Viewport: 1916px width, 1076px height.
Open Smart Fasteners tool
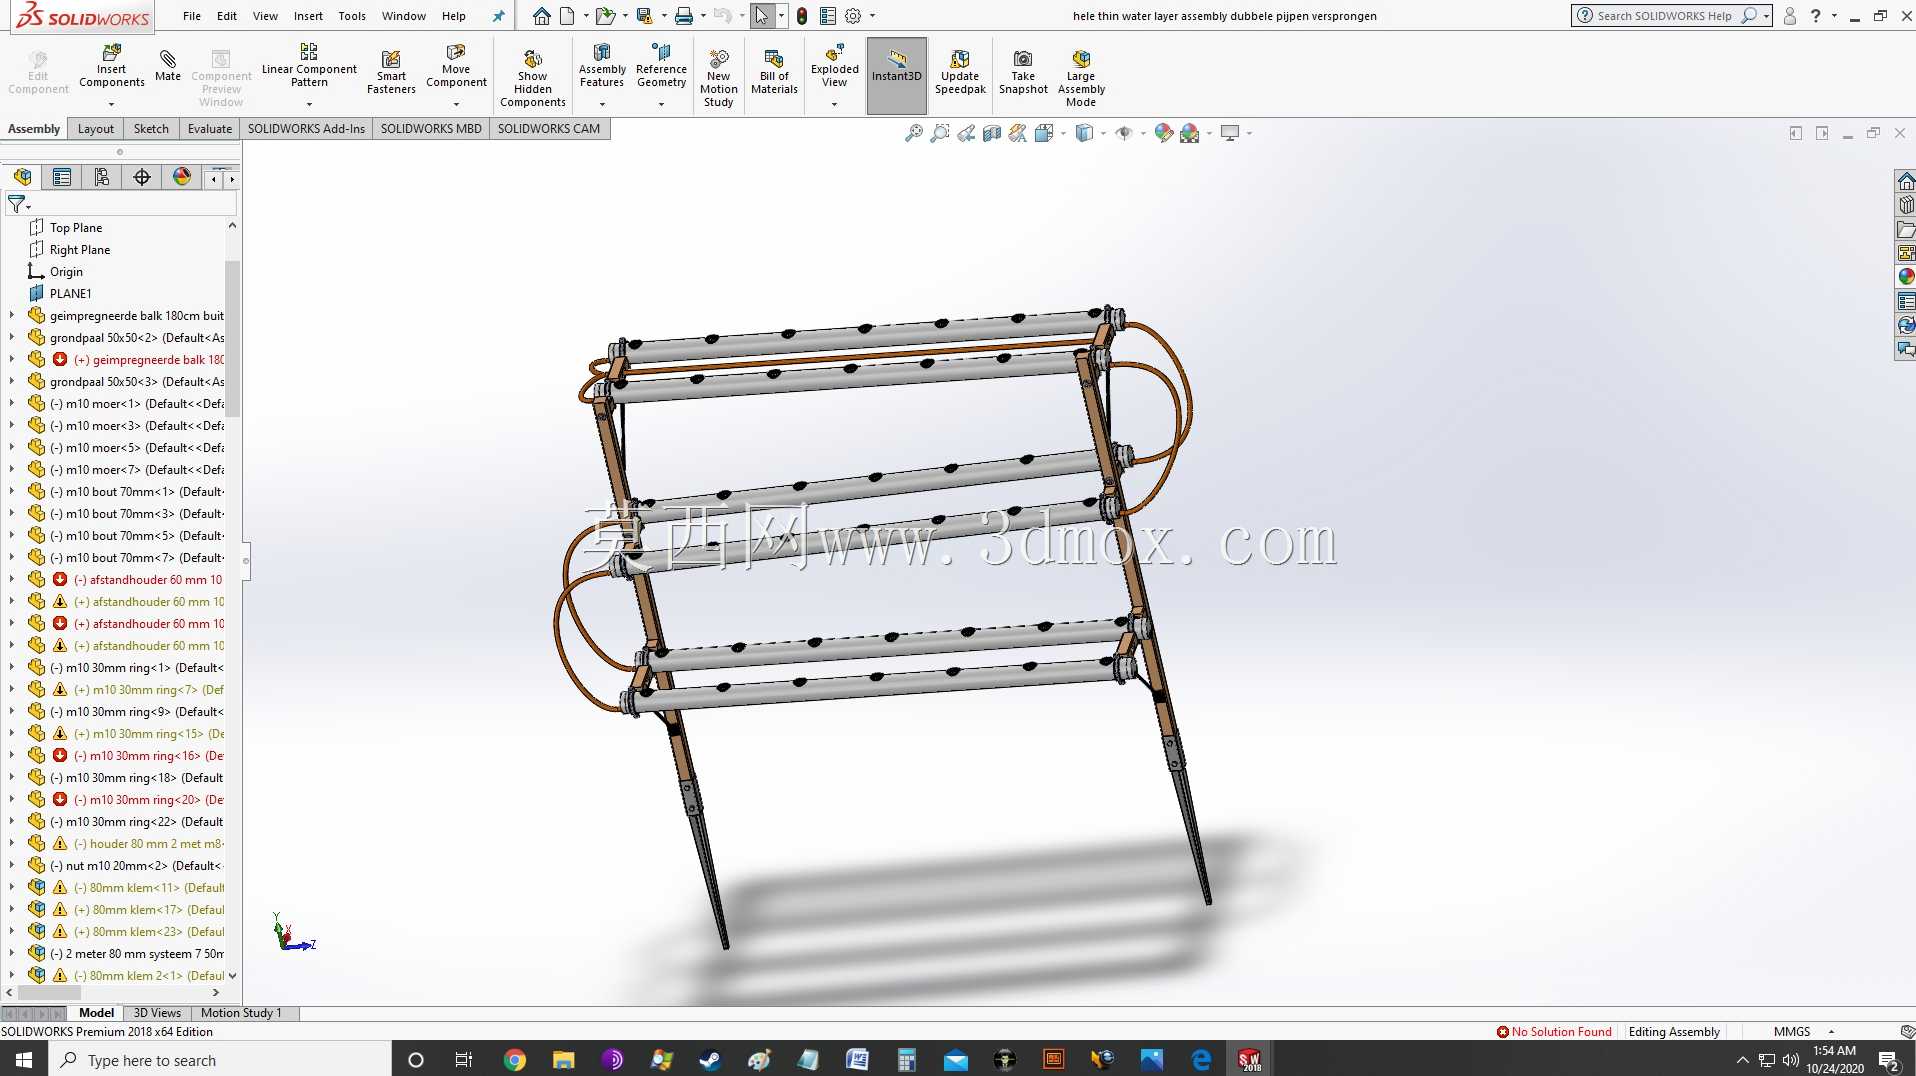click(x=391, y=72)
